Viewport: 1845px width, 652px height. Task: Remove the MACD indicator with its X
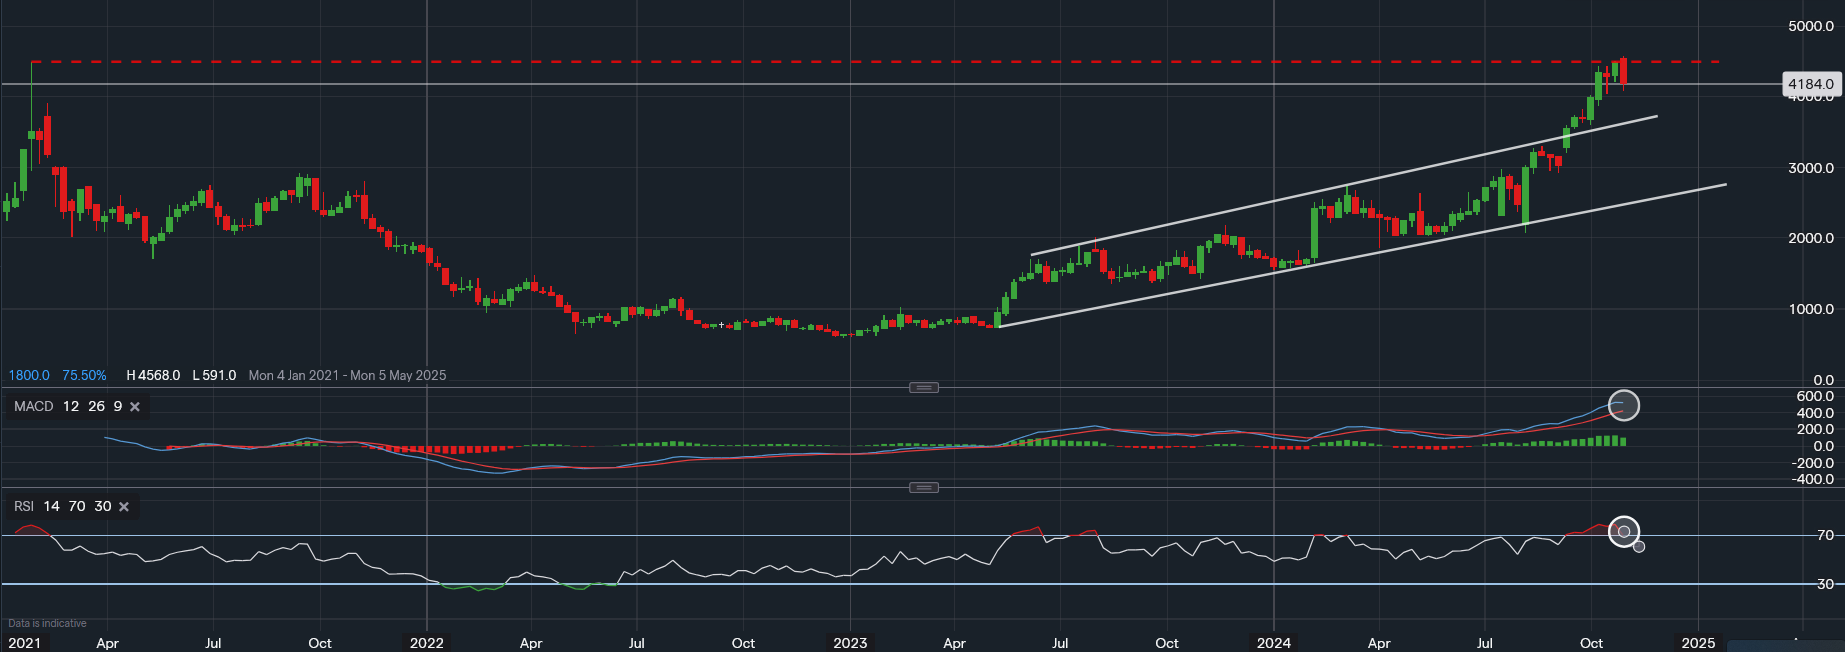pyautogui.click(x=135, y=407)
